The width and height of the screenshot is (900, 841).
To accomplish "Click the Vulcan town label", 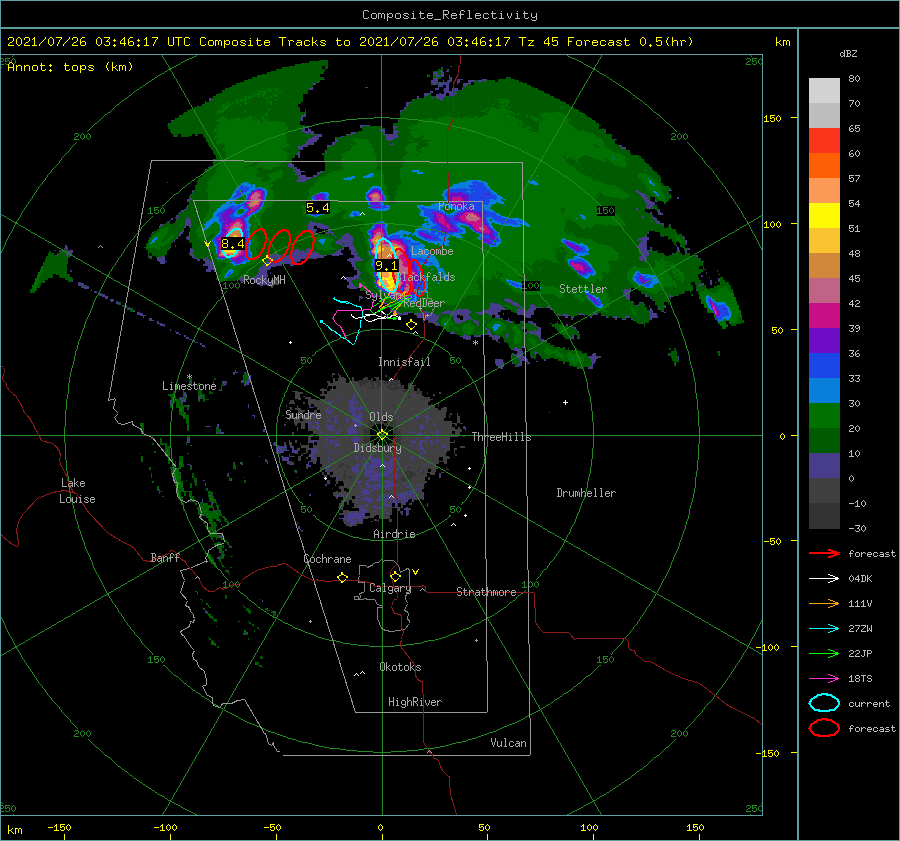I will [x=508, y=743].
